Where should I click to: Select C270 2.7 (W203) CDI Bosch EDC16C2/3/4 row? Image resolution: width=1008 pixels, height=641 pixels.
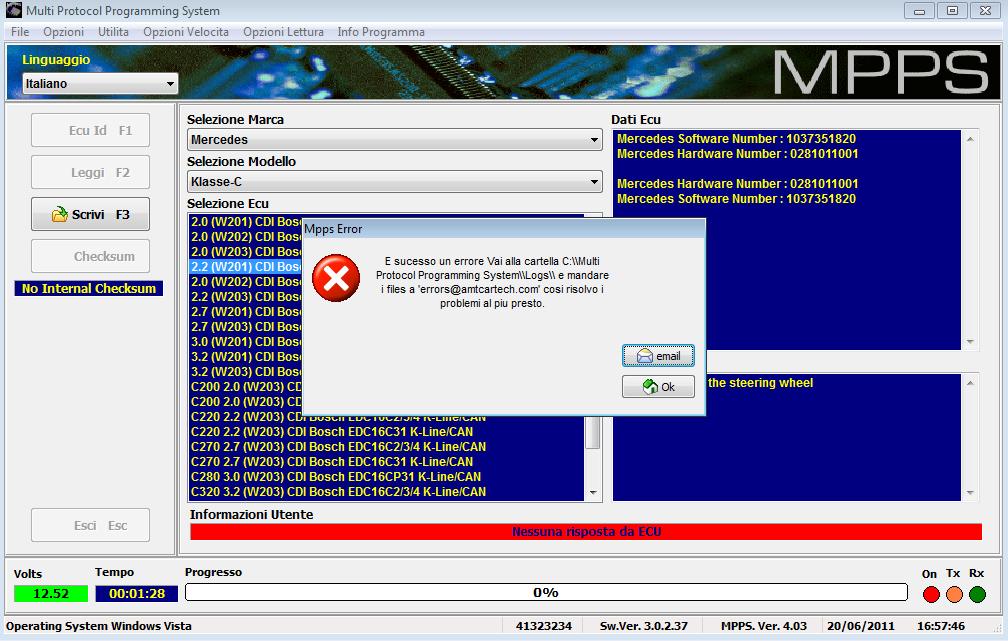tap(387, 446)
